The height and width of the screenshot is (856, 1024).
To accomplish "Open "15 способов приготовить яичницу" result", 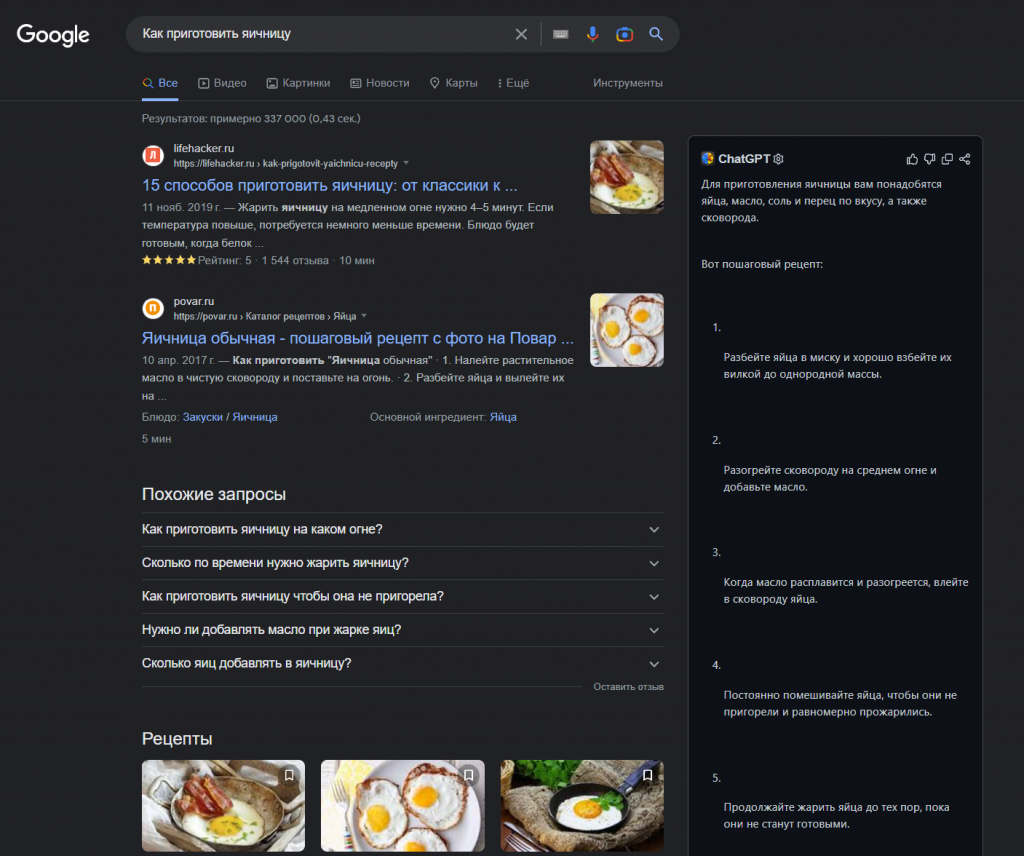I will pos(329,185).
